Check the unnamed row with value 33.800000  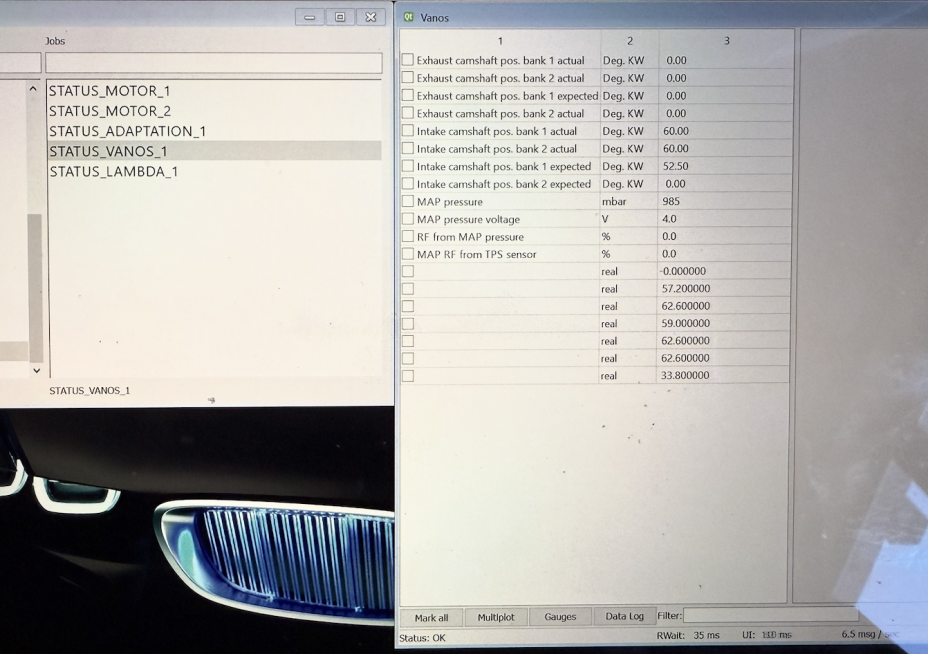[x=408, y=376]
